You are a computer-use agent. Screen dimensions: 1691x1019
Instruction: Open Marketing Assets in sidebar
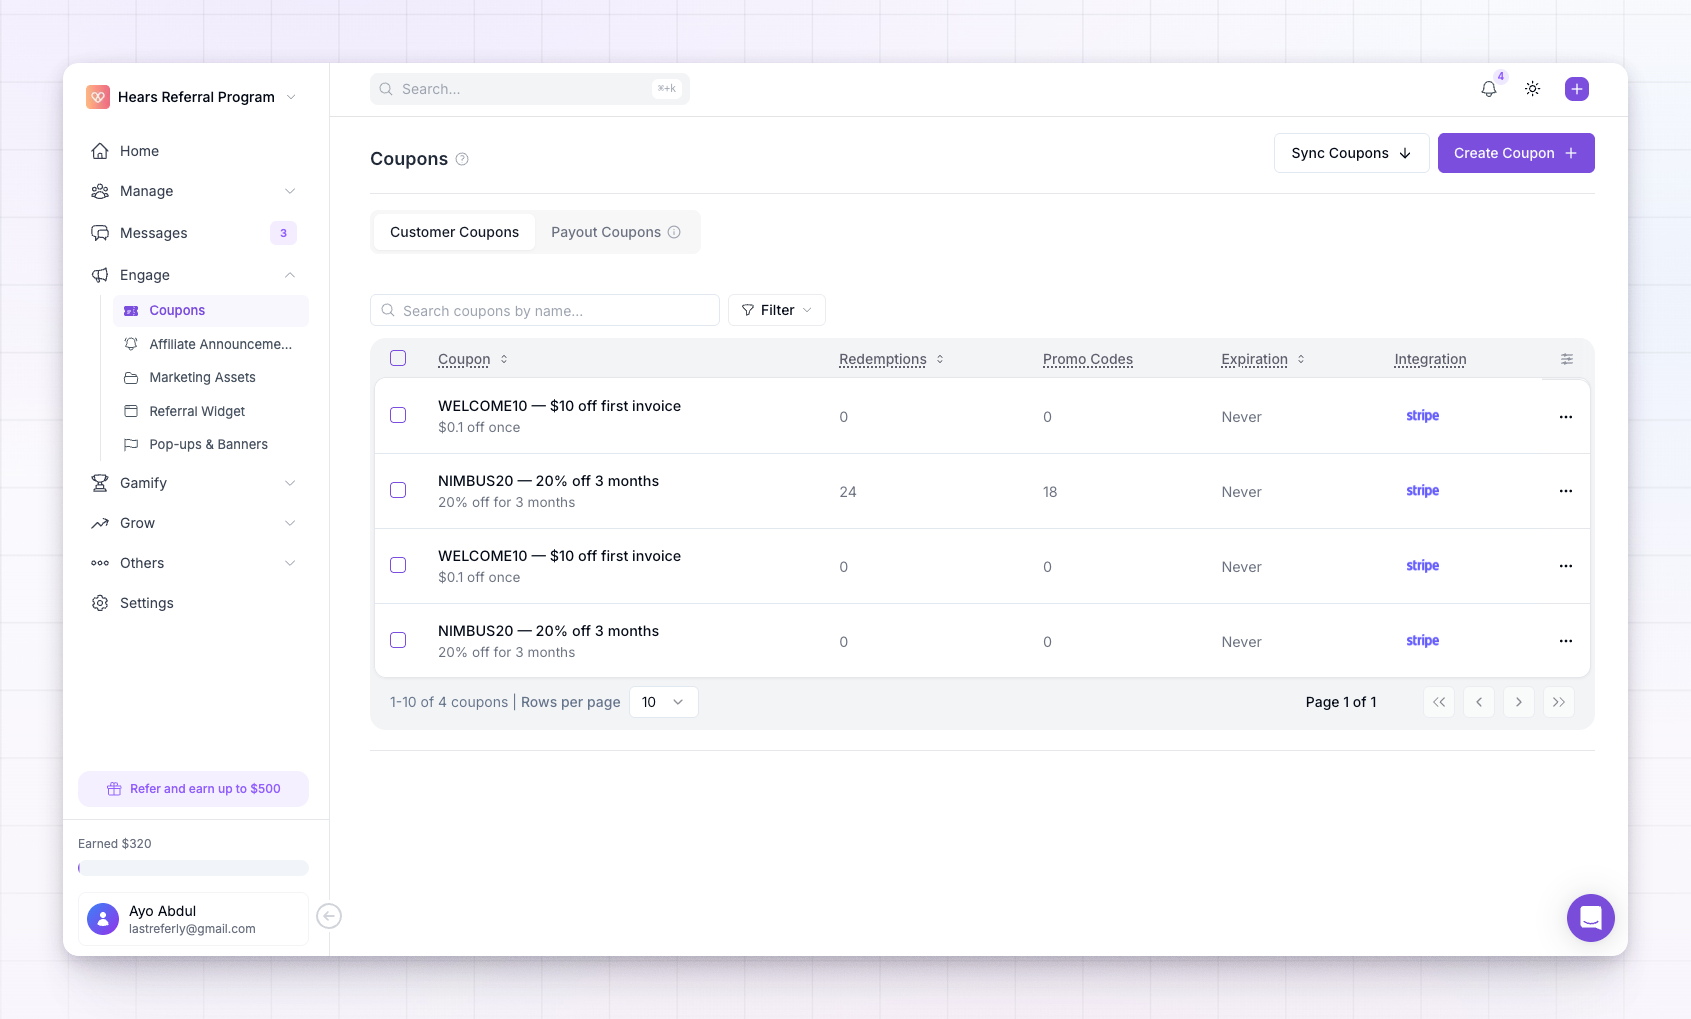pos(211,377)
